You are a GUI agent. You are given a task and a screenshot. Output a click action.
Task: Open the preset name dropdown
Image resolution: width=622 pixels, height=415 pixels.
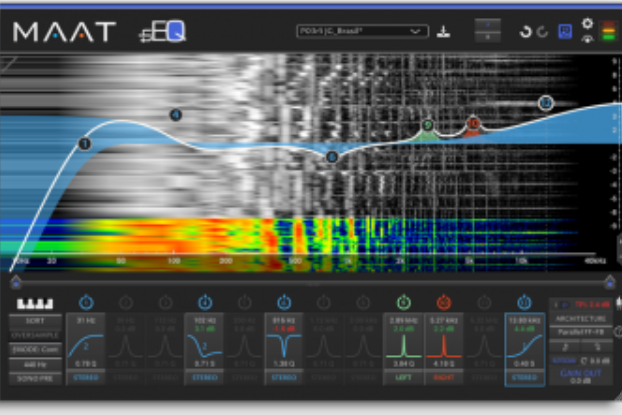pyautogui.click(x=363, y=31)
